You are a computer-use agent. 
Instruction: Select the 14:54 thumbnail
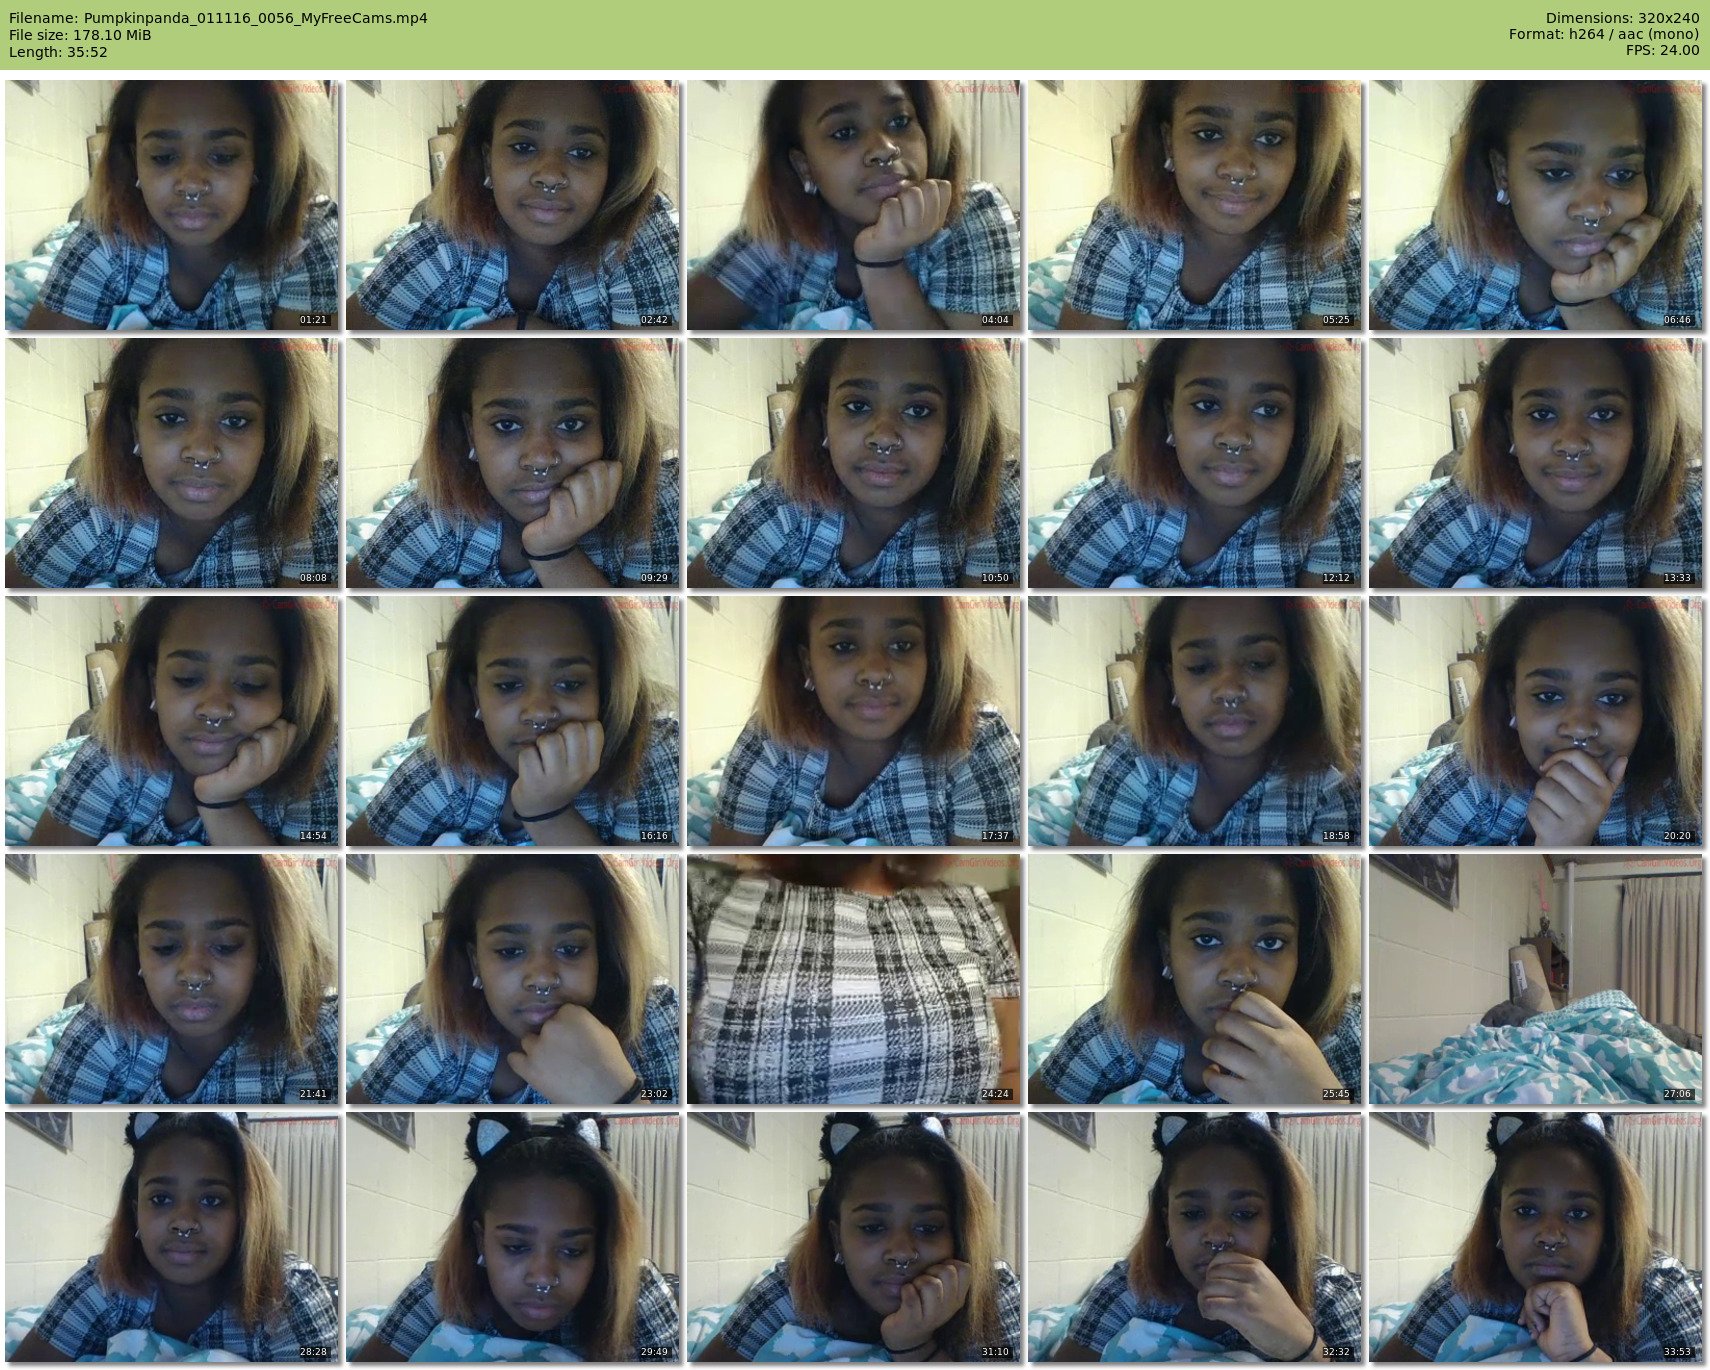tap(172, 721)
